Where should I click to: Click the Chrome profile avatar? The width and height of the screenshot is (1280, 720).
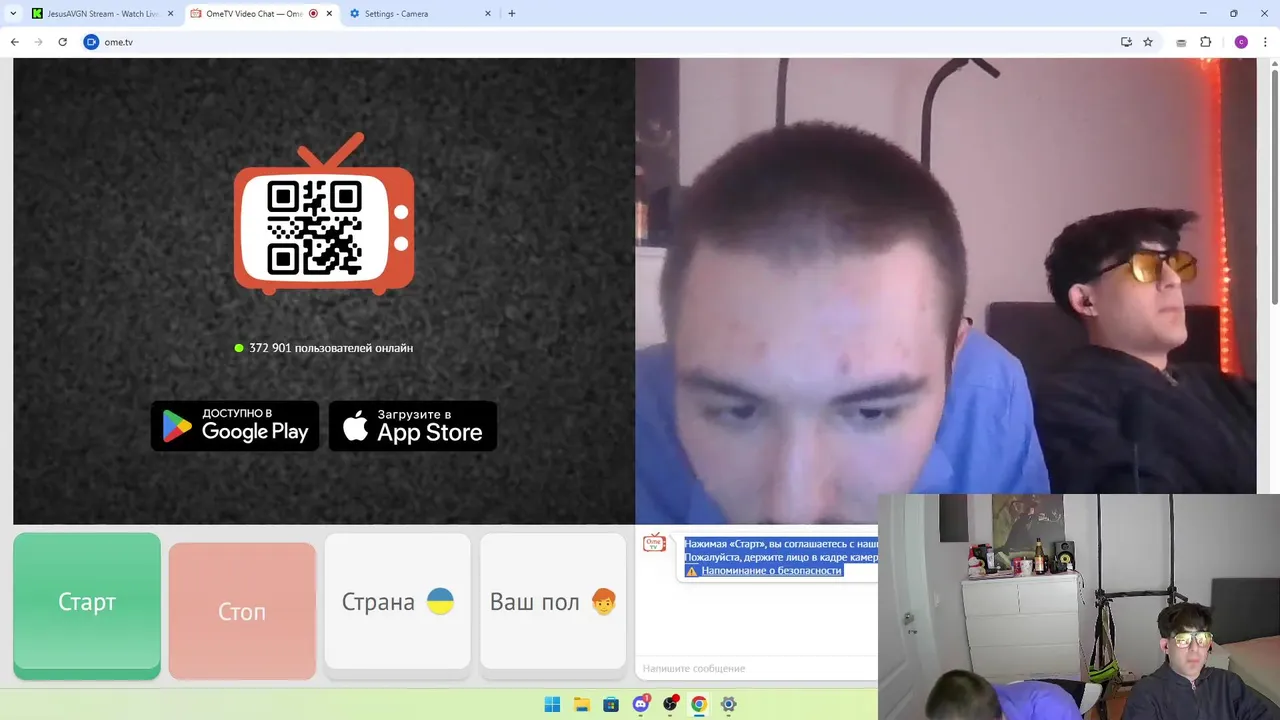pyautogui.click(x=1241, y=42)
